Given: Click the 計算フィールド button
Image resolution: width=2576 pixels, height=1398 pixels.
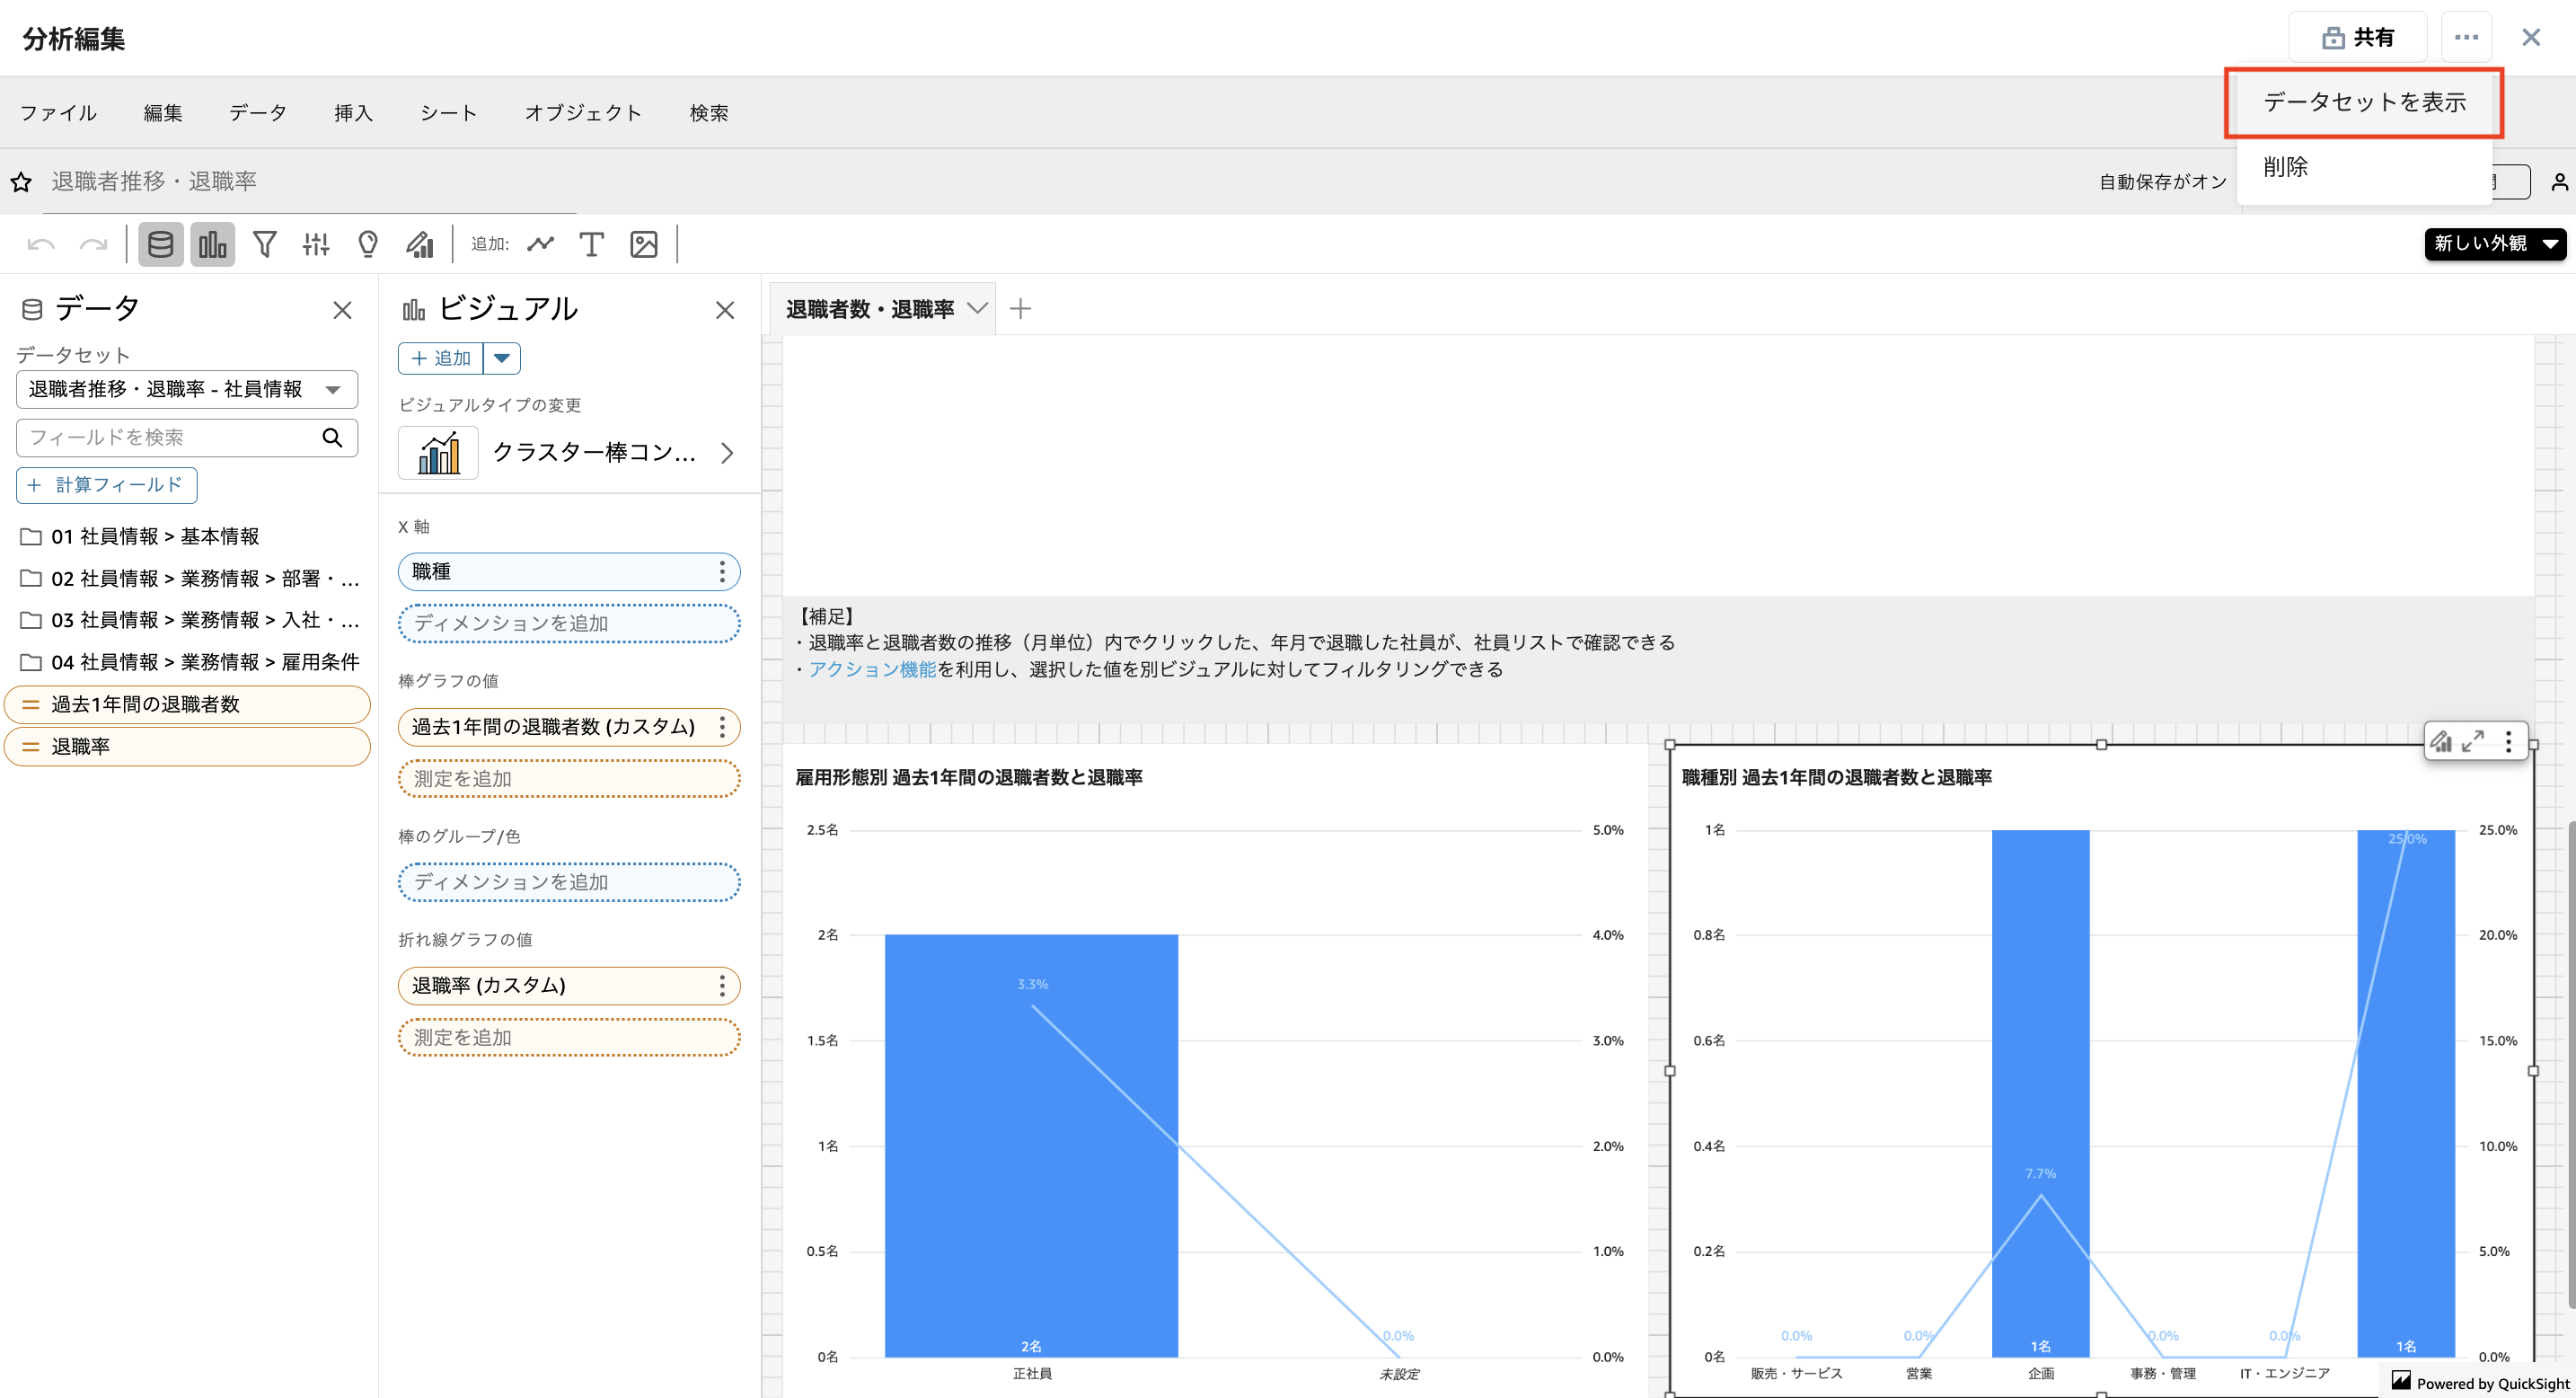Looking at the screenshot, I should (x=107, y=485).
